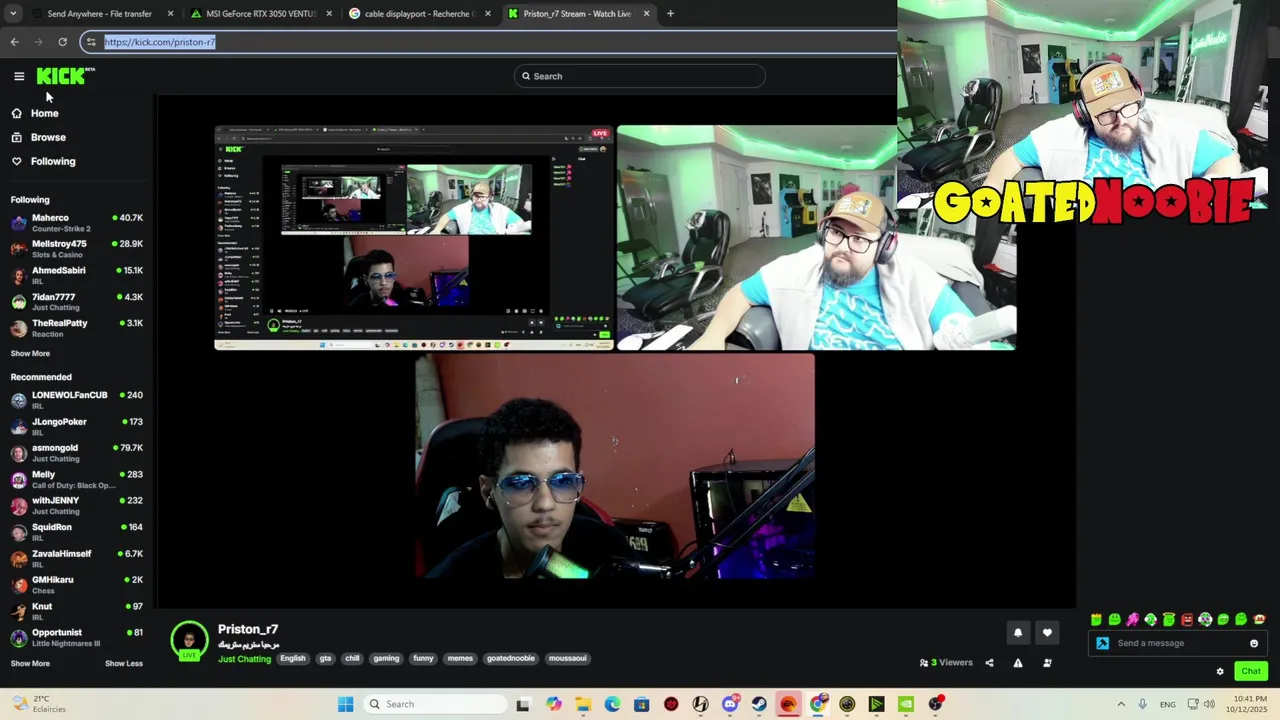The width and height of the screenshot is (1280, 720).
Task: Select the English stream tag
Action: pyautogui.click(x=293, y=658)
